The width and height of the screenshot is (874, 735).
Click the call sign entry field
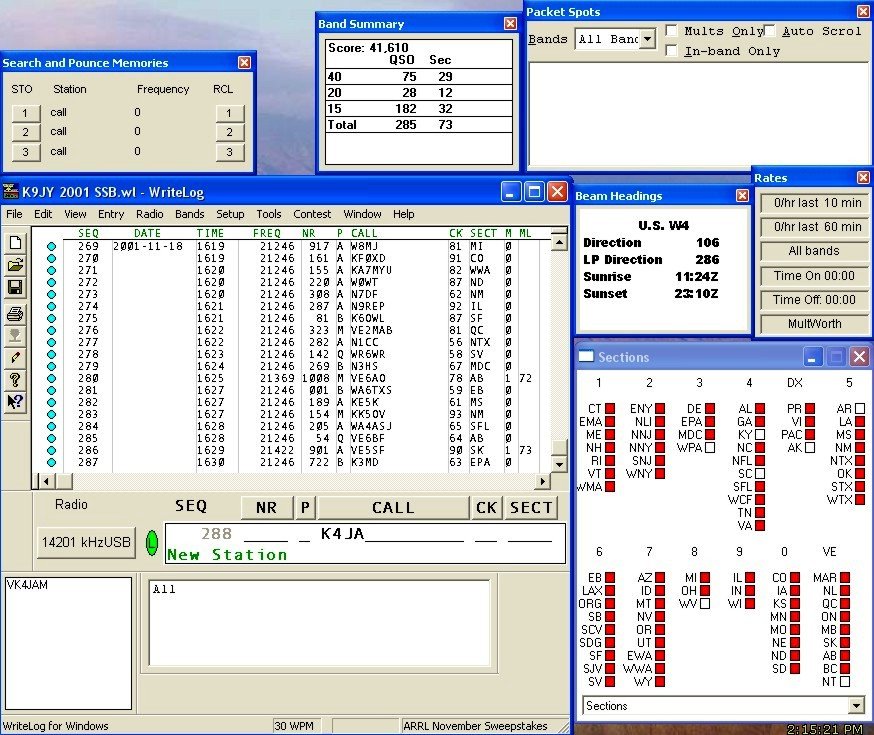point(390,535)
